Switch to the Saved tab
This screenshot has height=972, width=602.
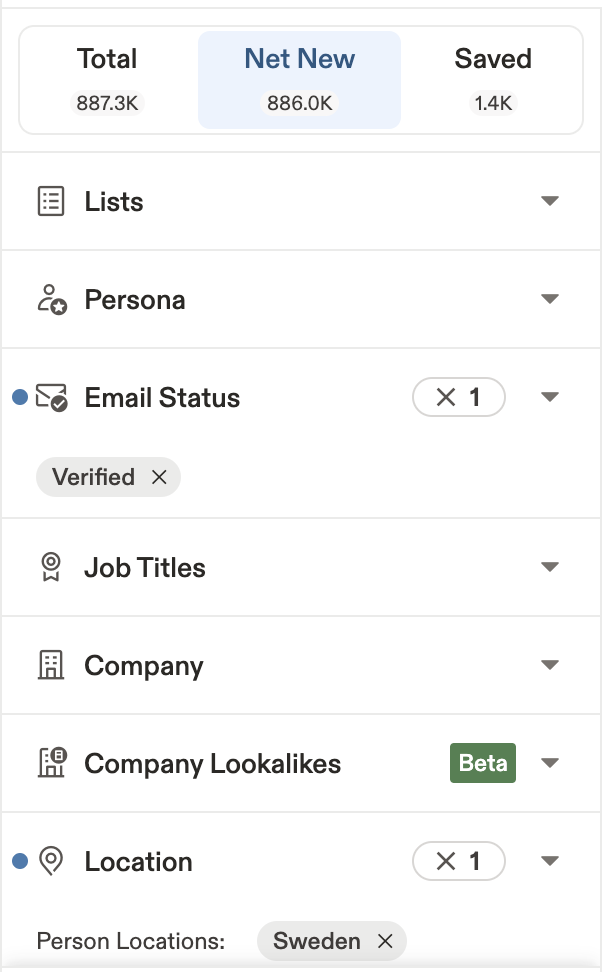coord(492,79)
